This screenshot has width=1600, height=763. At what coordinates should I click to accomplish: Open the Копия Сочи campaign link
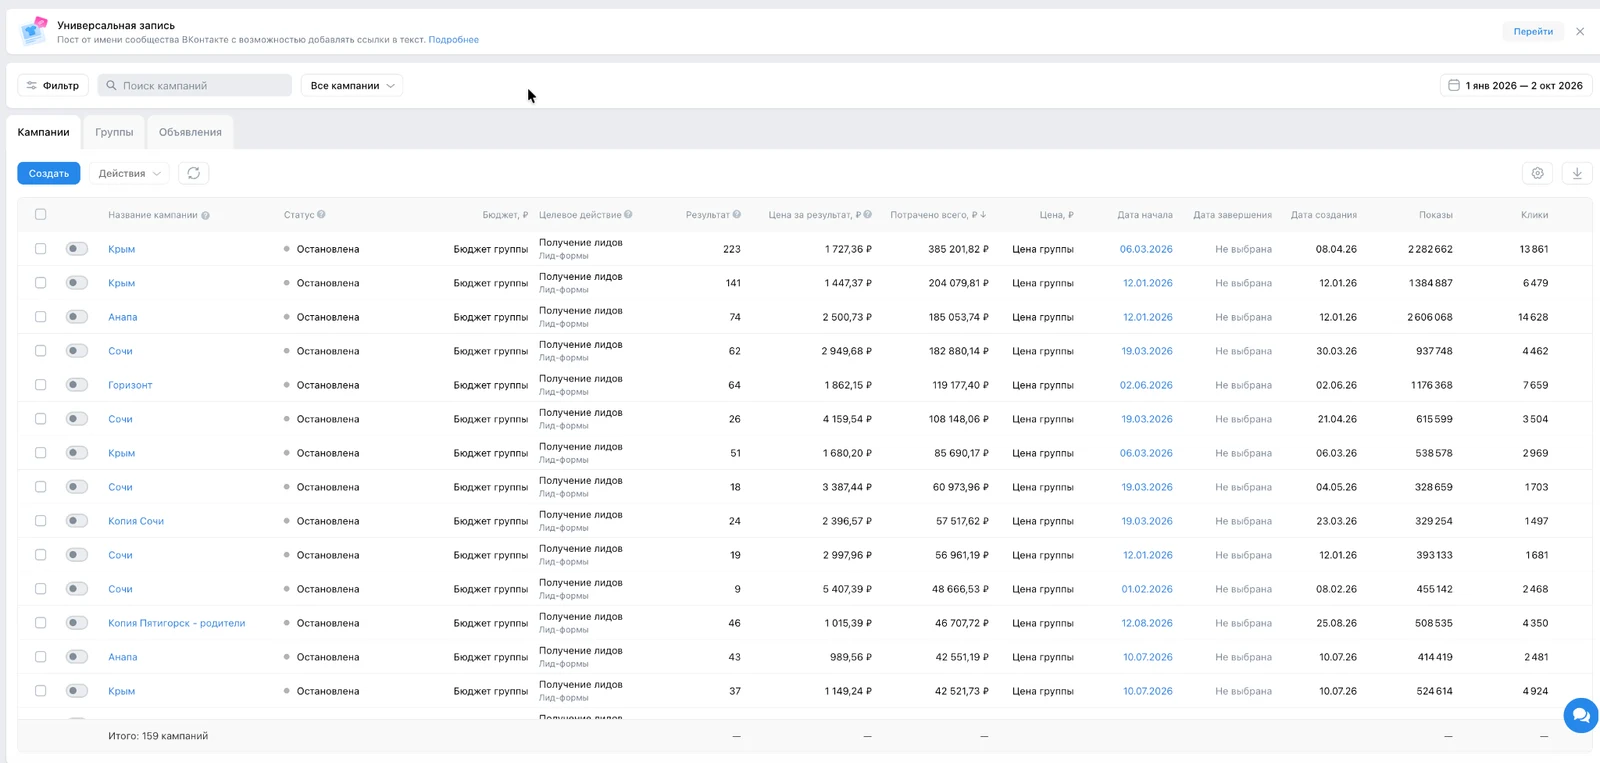136,521
